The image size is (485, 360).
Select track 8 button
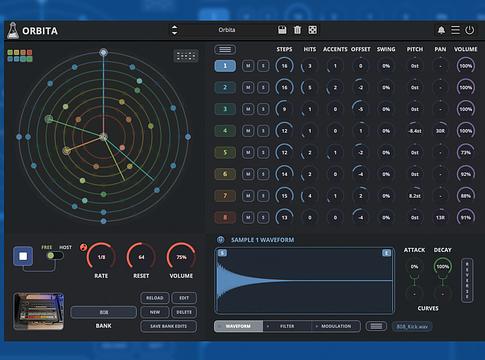(x=225, y=217)
